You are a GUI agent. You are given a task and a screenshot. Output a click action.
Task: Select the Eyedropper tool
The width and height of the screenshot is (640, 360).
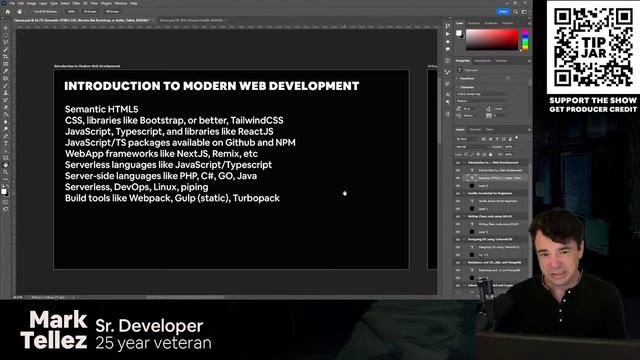click(x=5, y=71)
